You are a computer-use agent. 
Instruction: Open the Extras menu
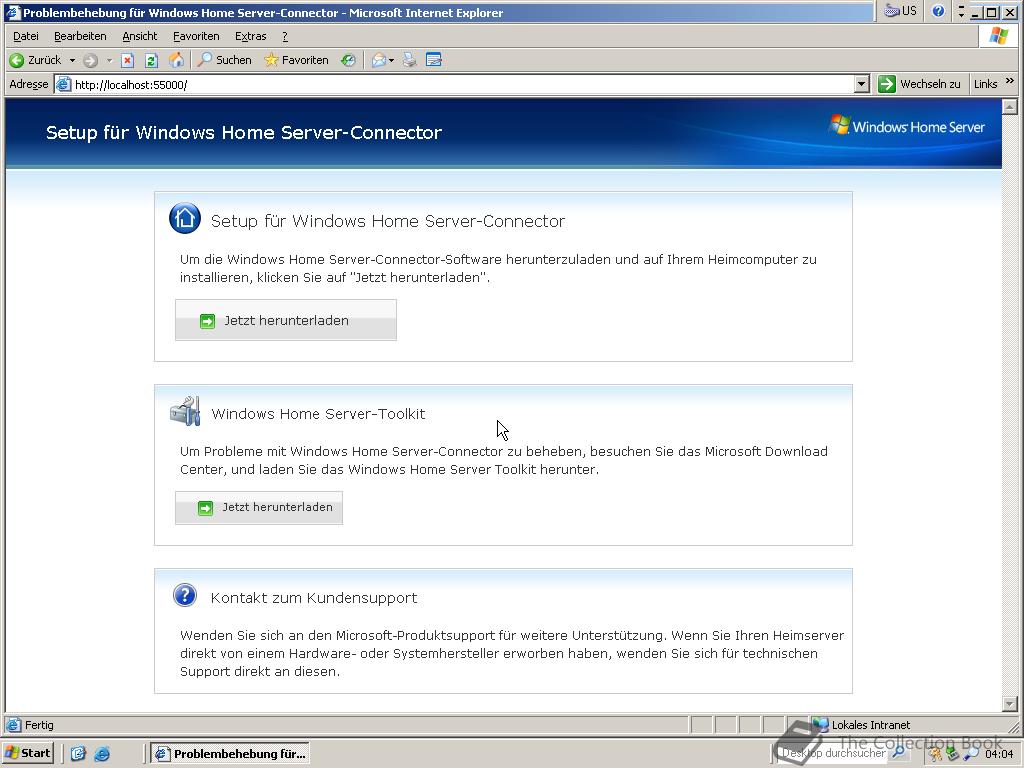250,36
